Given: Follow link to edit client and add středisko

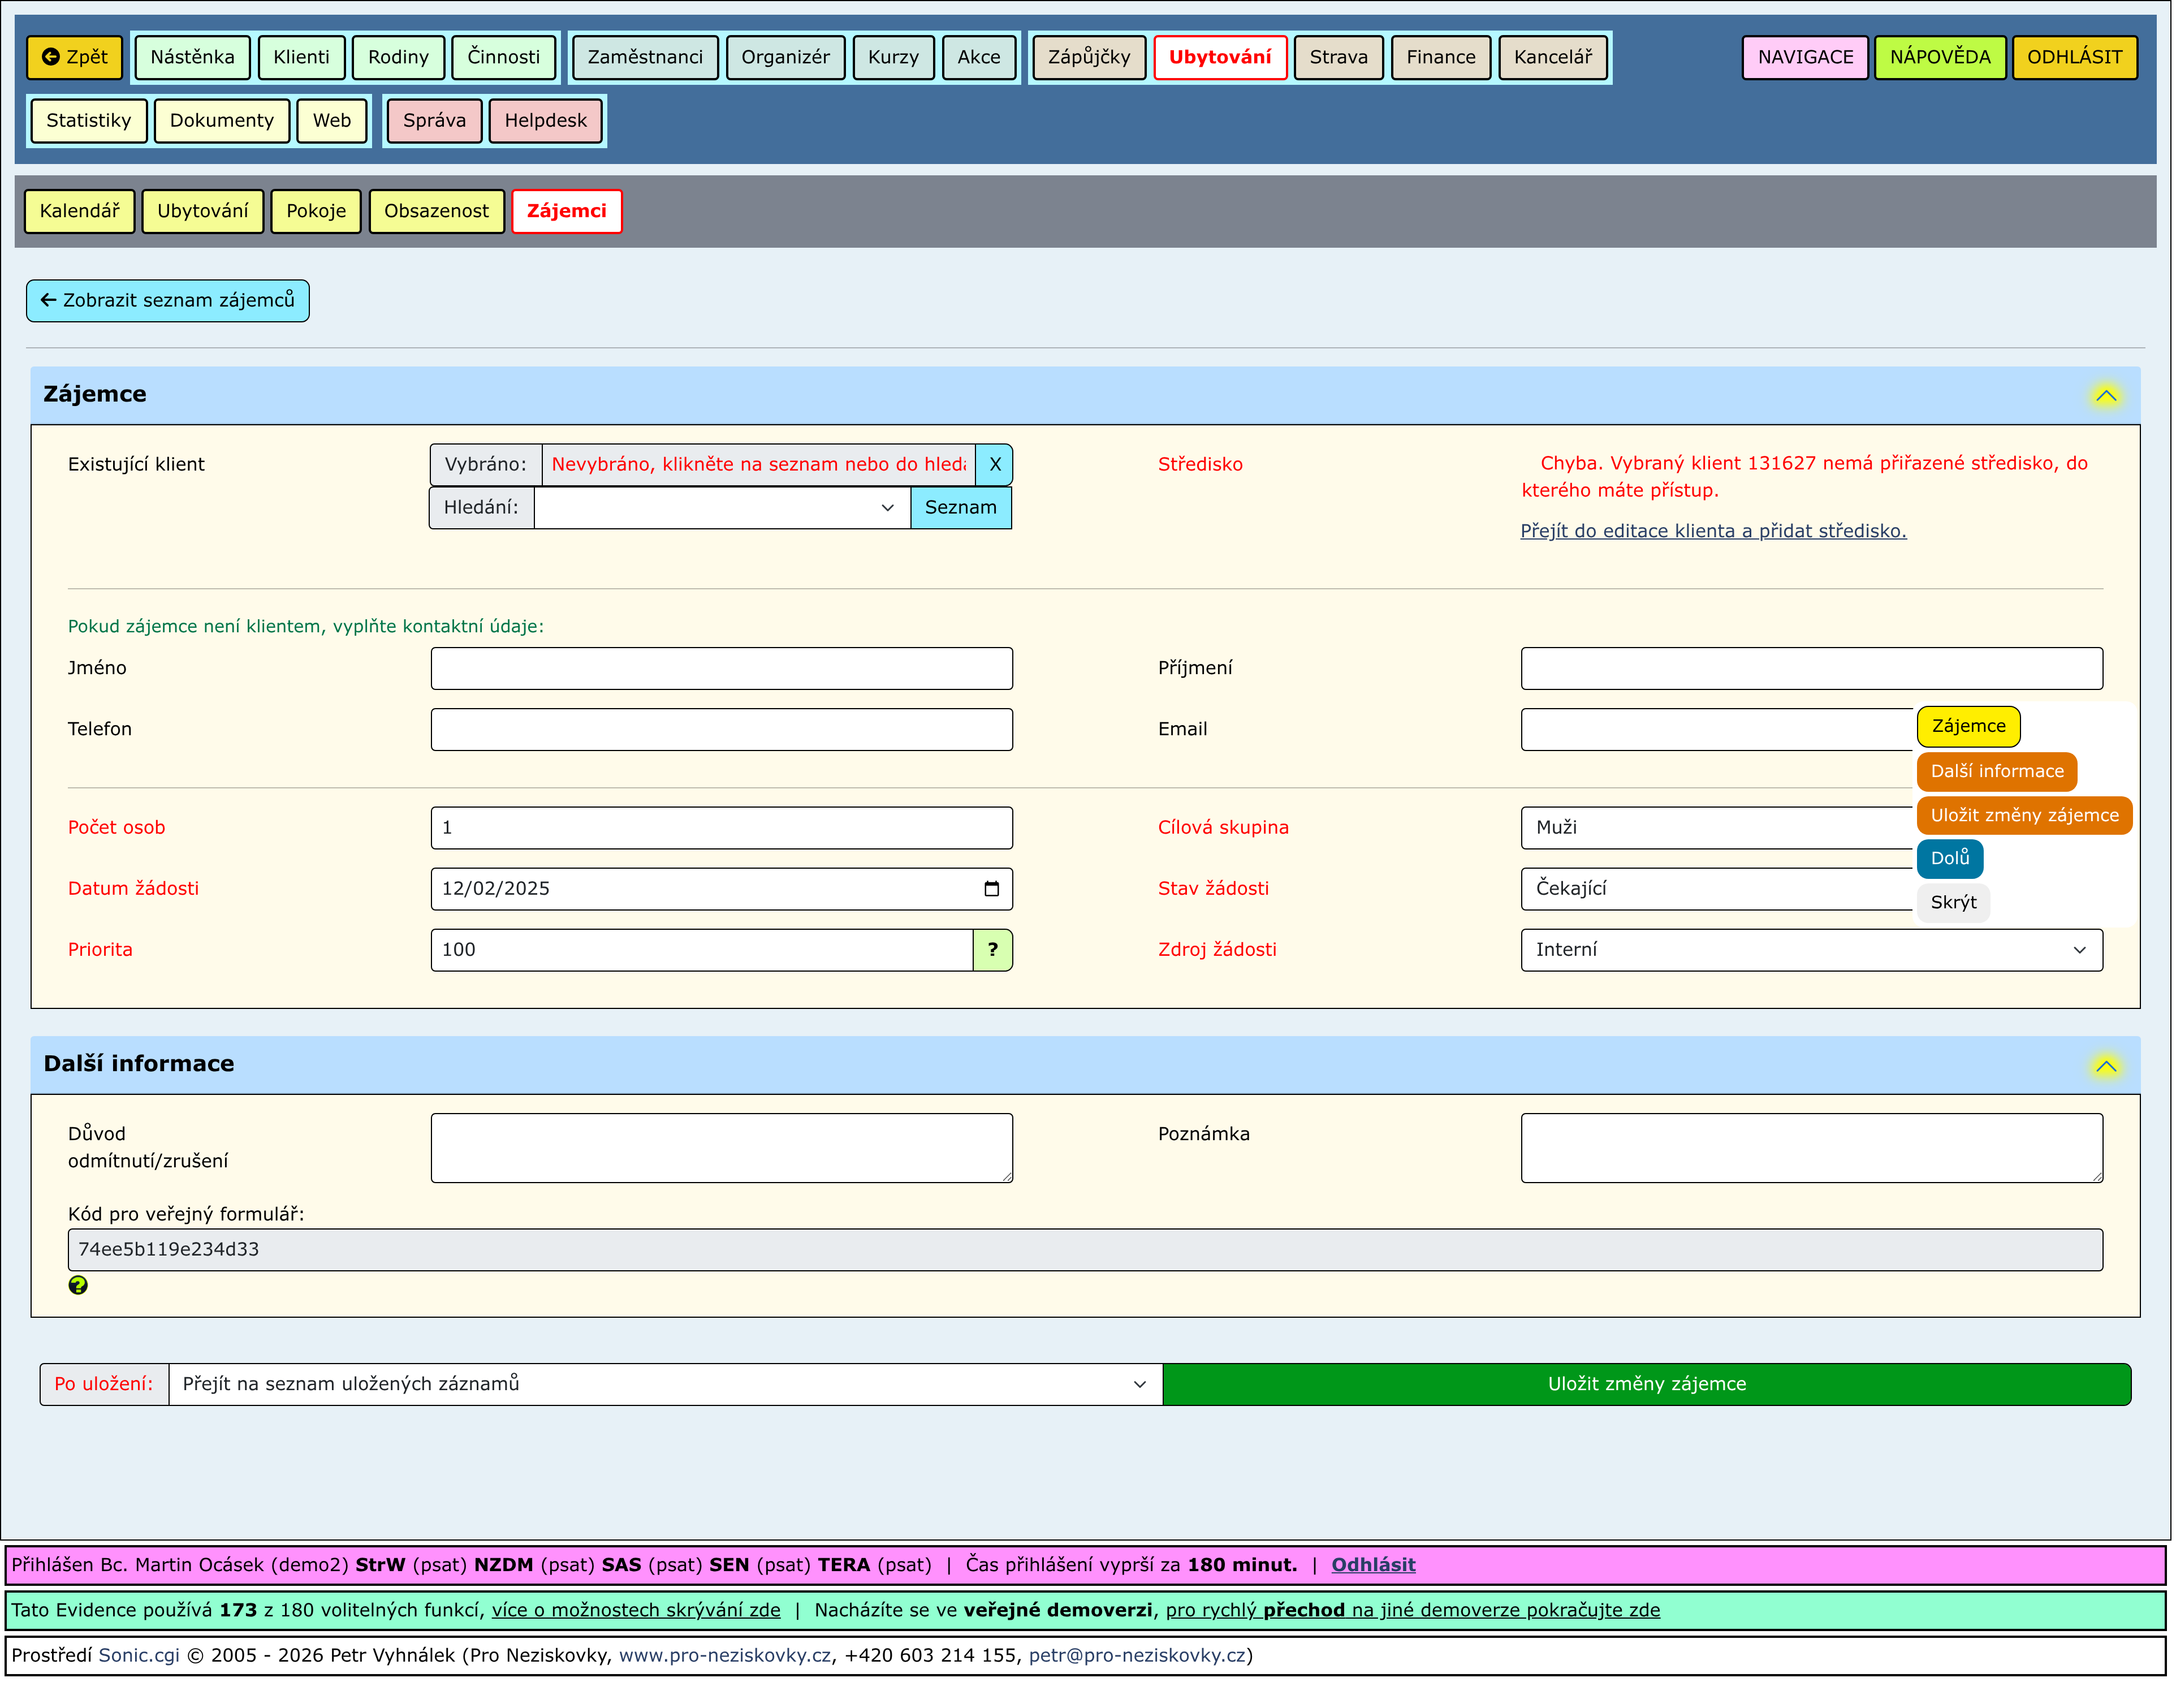Looking at the screenshot, I should click(x=1714, y=532).
